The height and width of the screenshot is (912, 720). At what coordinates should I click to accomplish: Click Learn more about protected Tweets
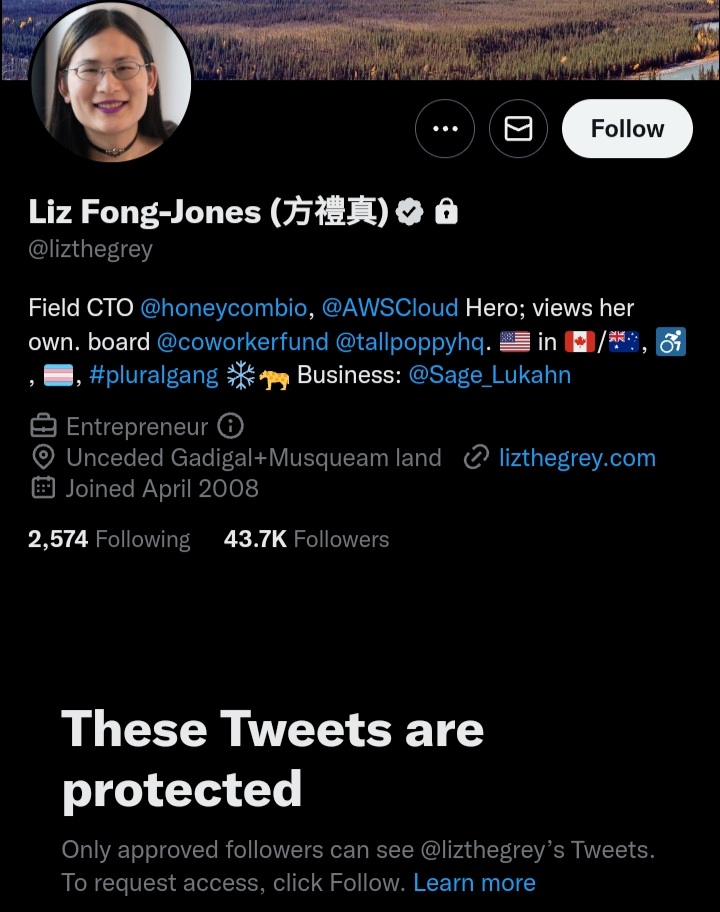pyautogui.click(x=475, y=883)
